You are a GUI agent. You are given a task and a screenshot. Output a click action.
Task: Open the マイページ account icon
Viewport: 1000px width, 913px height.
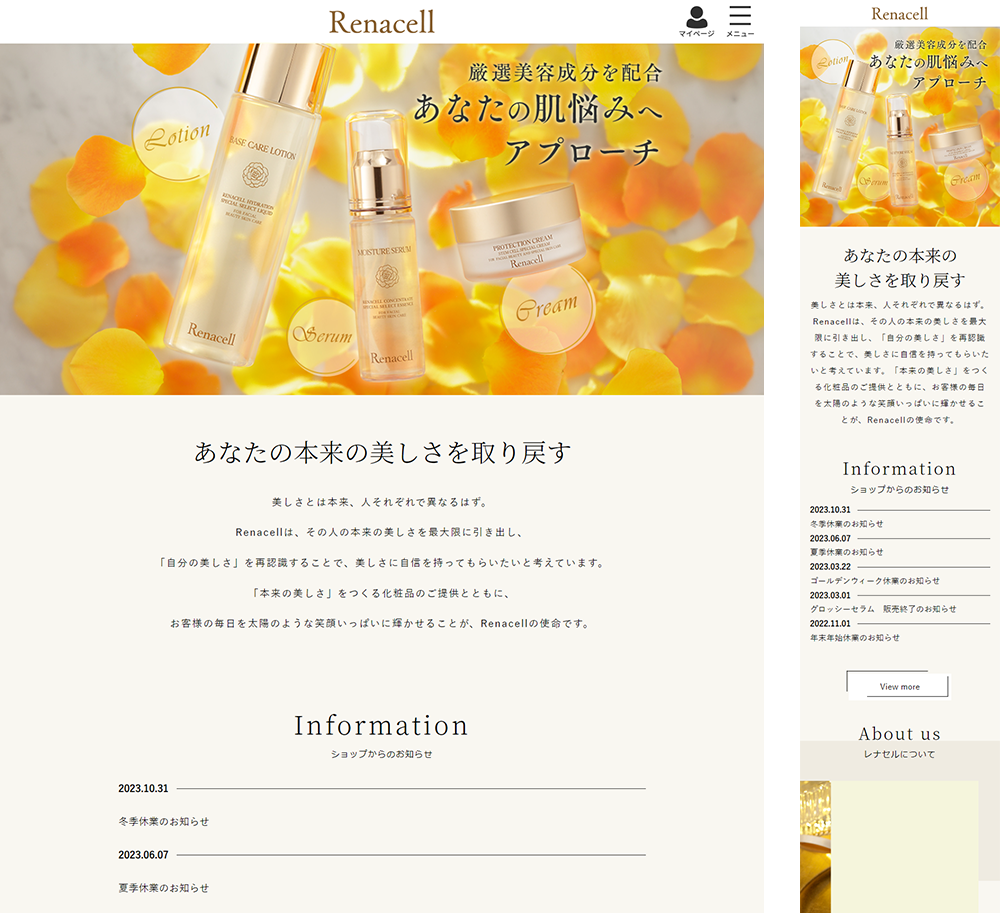click(696, 21)
